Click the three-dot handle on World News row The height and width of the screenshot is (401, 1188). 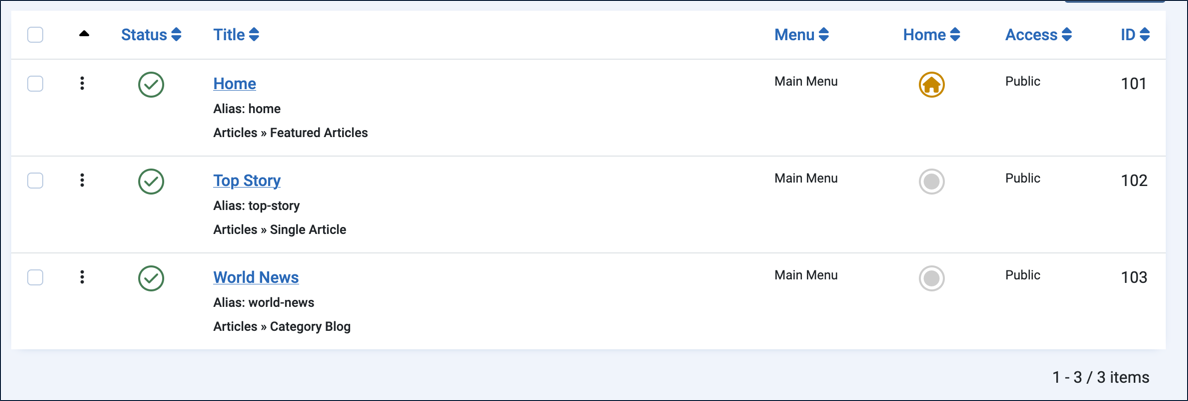[82, 277]
